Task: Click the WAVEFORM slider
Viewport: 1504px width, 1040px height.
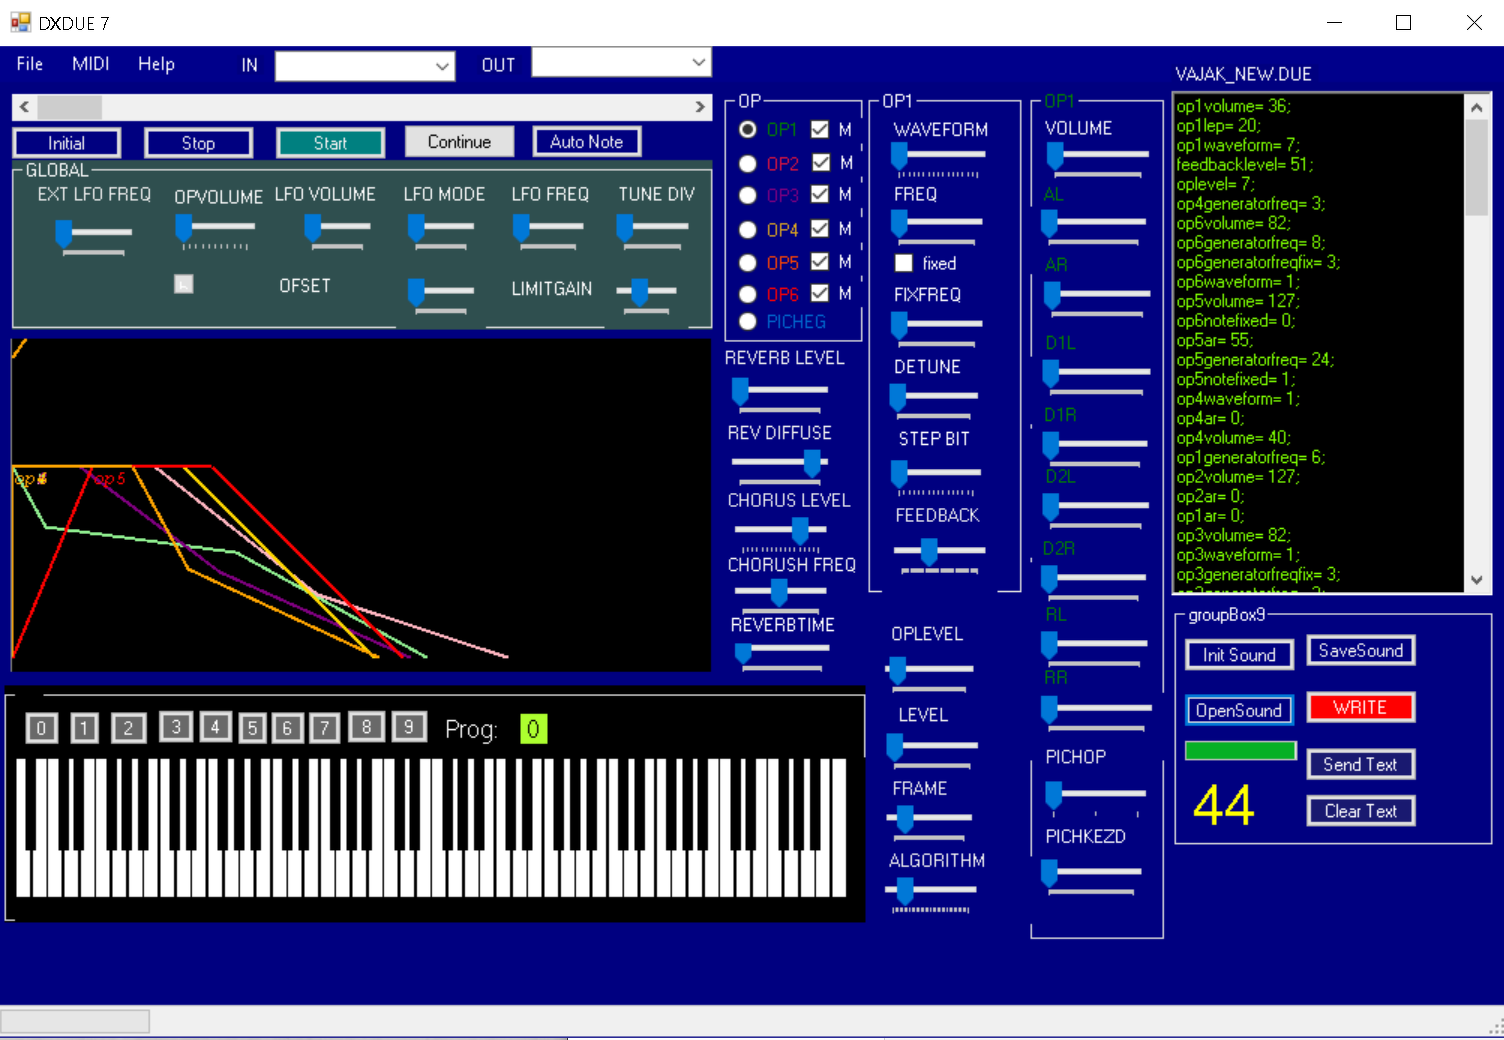Action: click(938, 158)
